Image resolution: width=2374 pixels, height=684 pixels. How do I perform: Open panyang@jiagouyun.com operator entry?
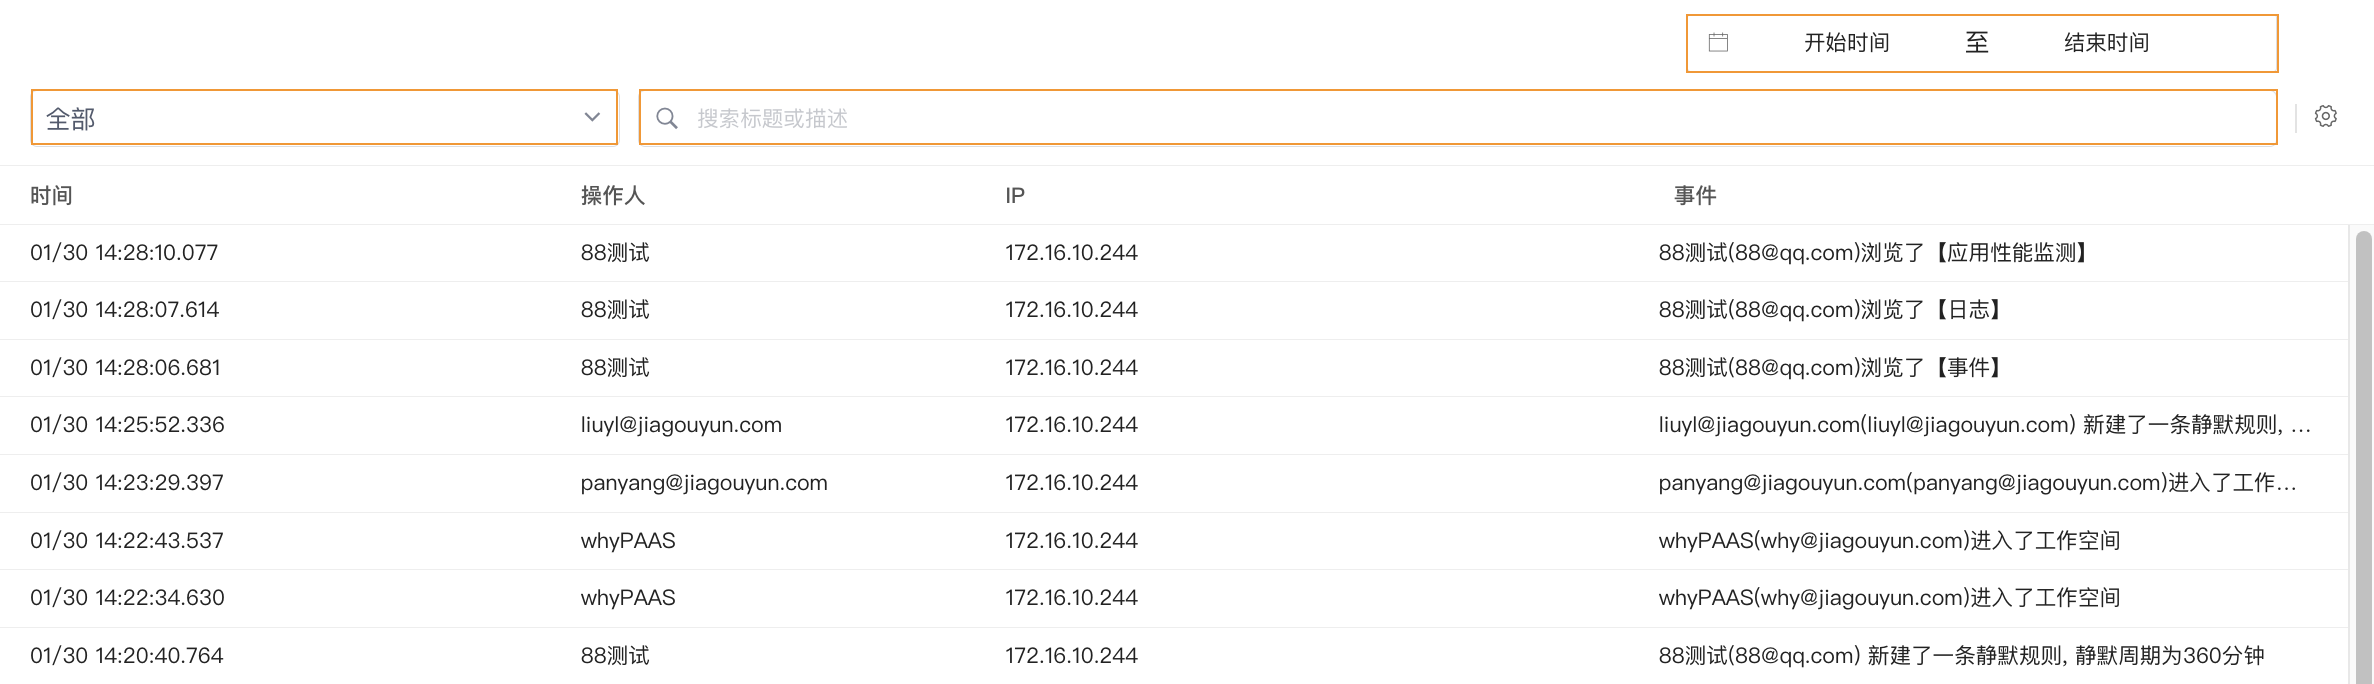704,483
